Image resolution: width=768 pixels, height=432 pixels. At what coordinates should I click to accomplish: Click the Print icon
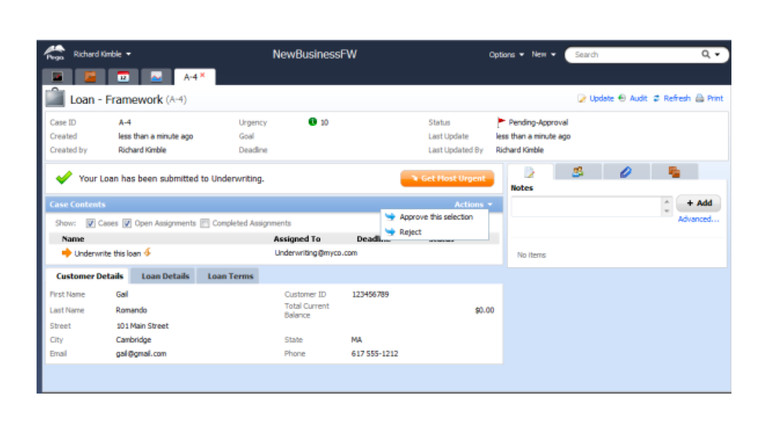[x=700, y=99]
